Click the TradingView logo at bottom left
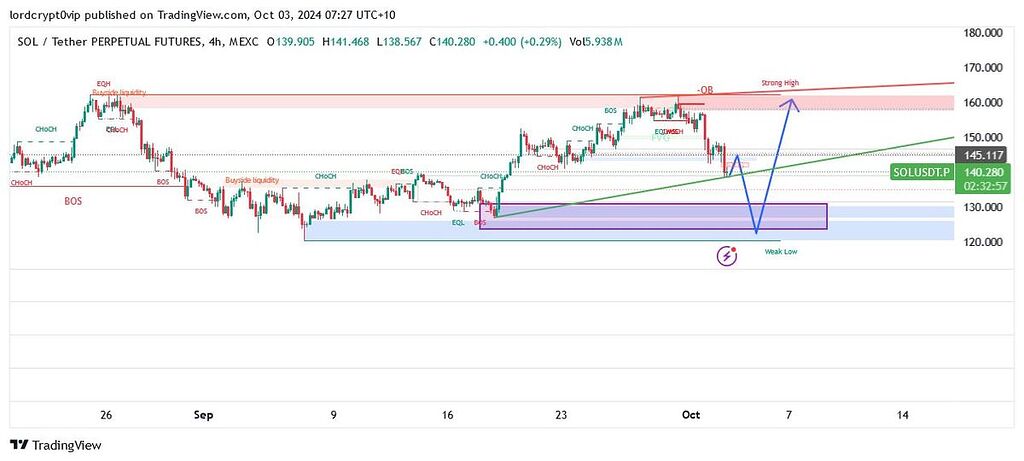This screenshot has width=1024, height=461. tap(56, 445)
